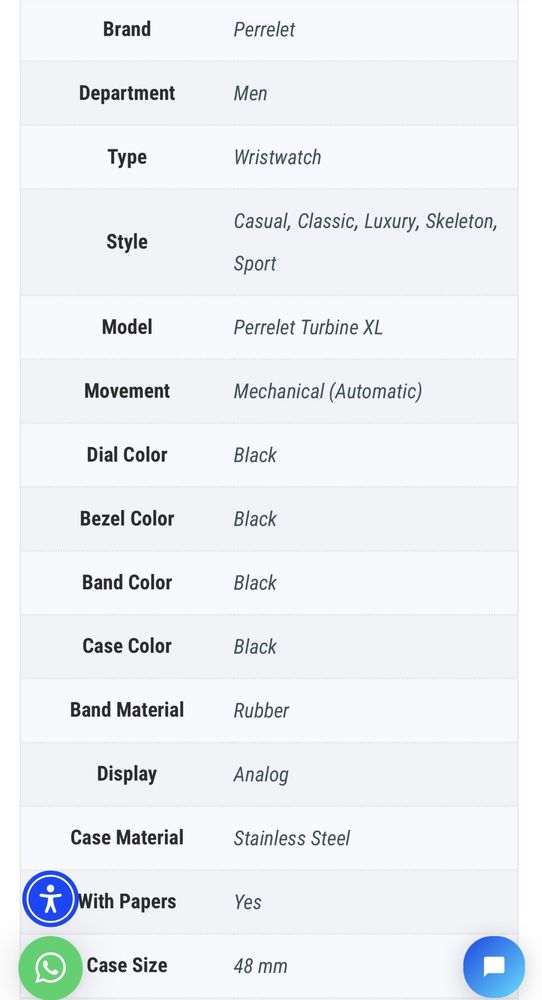Screen dimensions: 542x1000
Task: Select the Men department value
Action: [250, 93]
